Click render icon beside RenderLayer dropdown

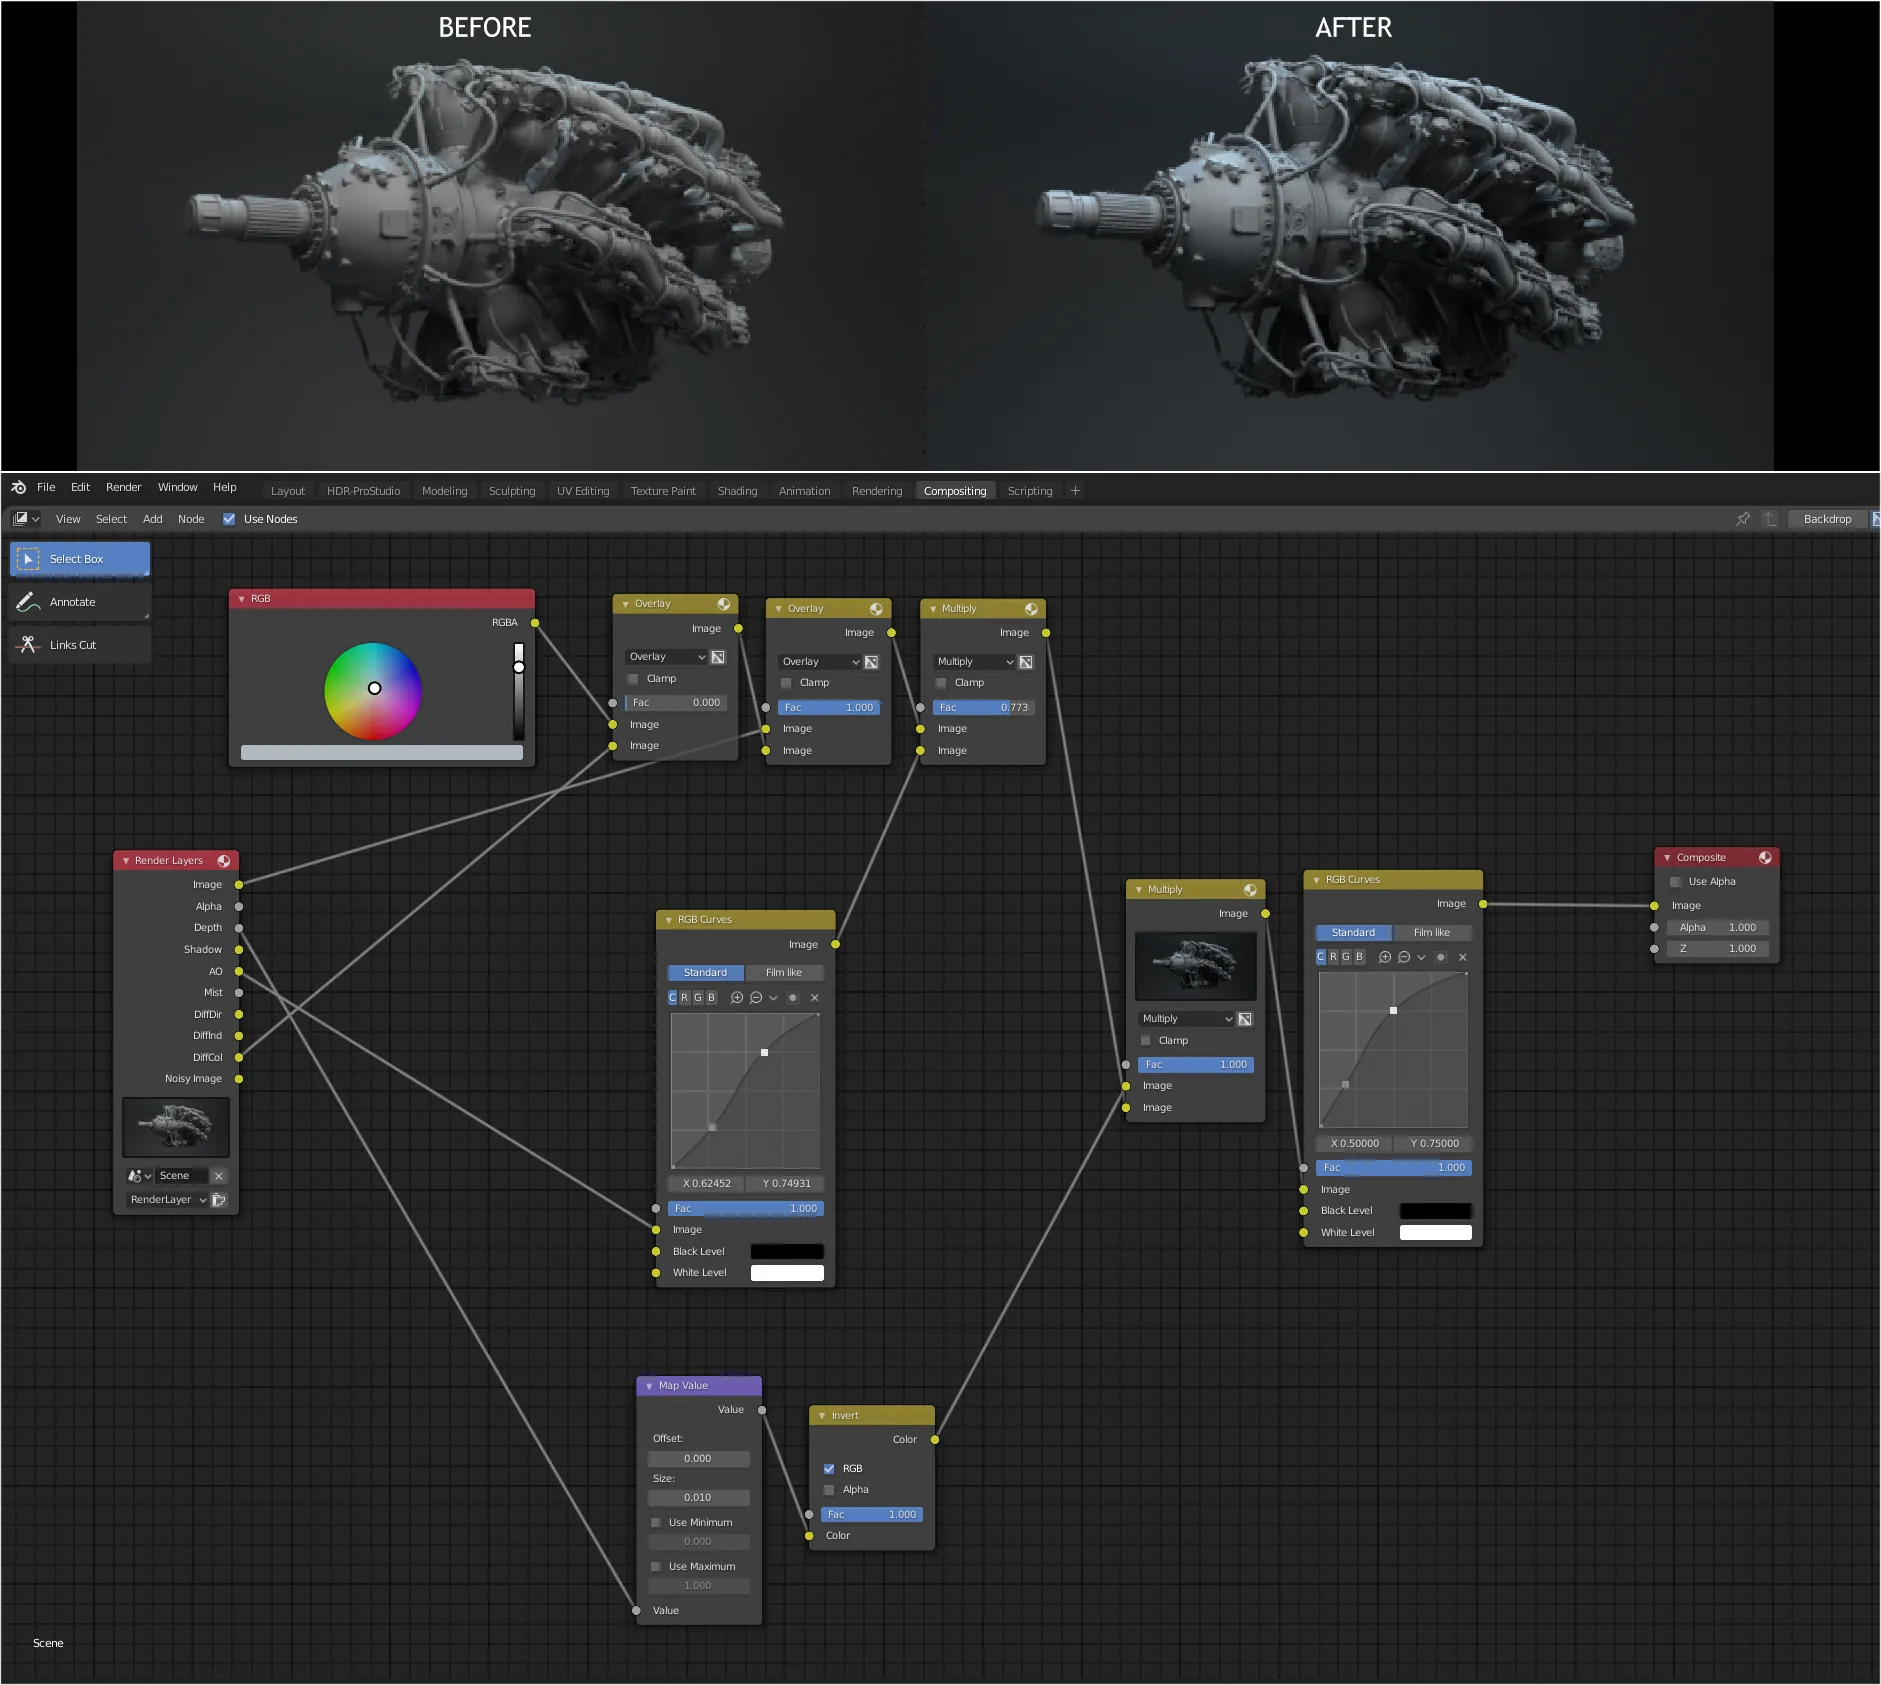[219, 1200]
